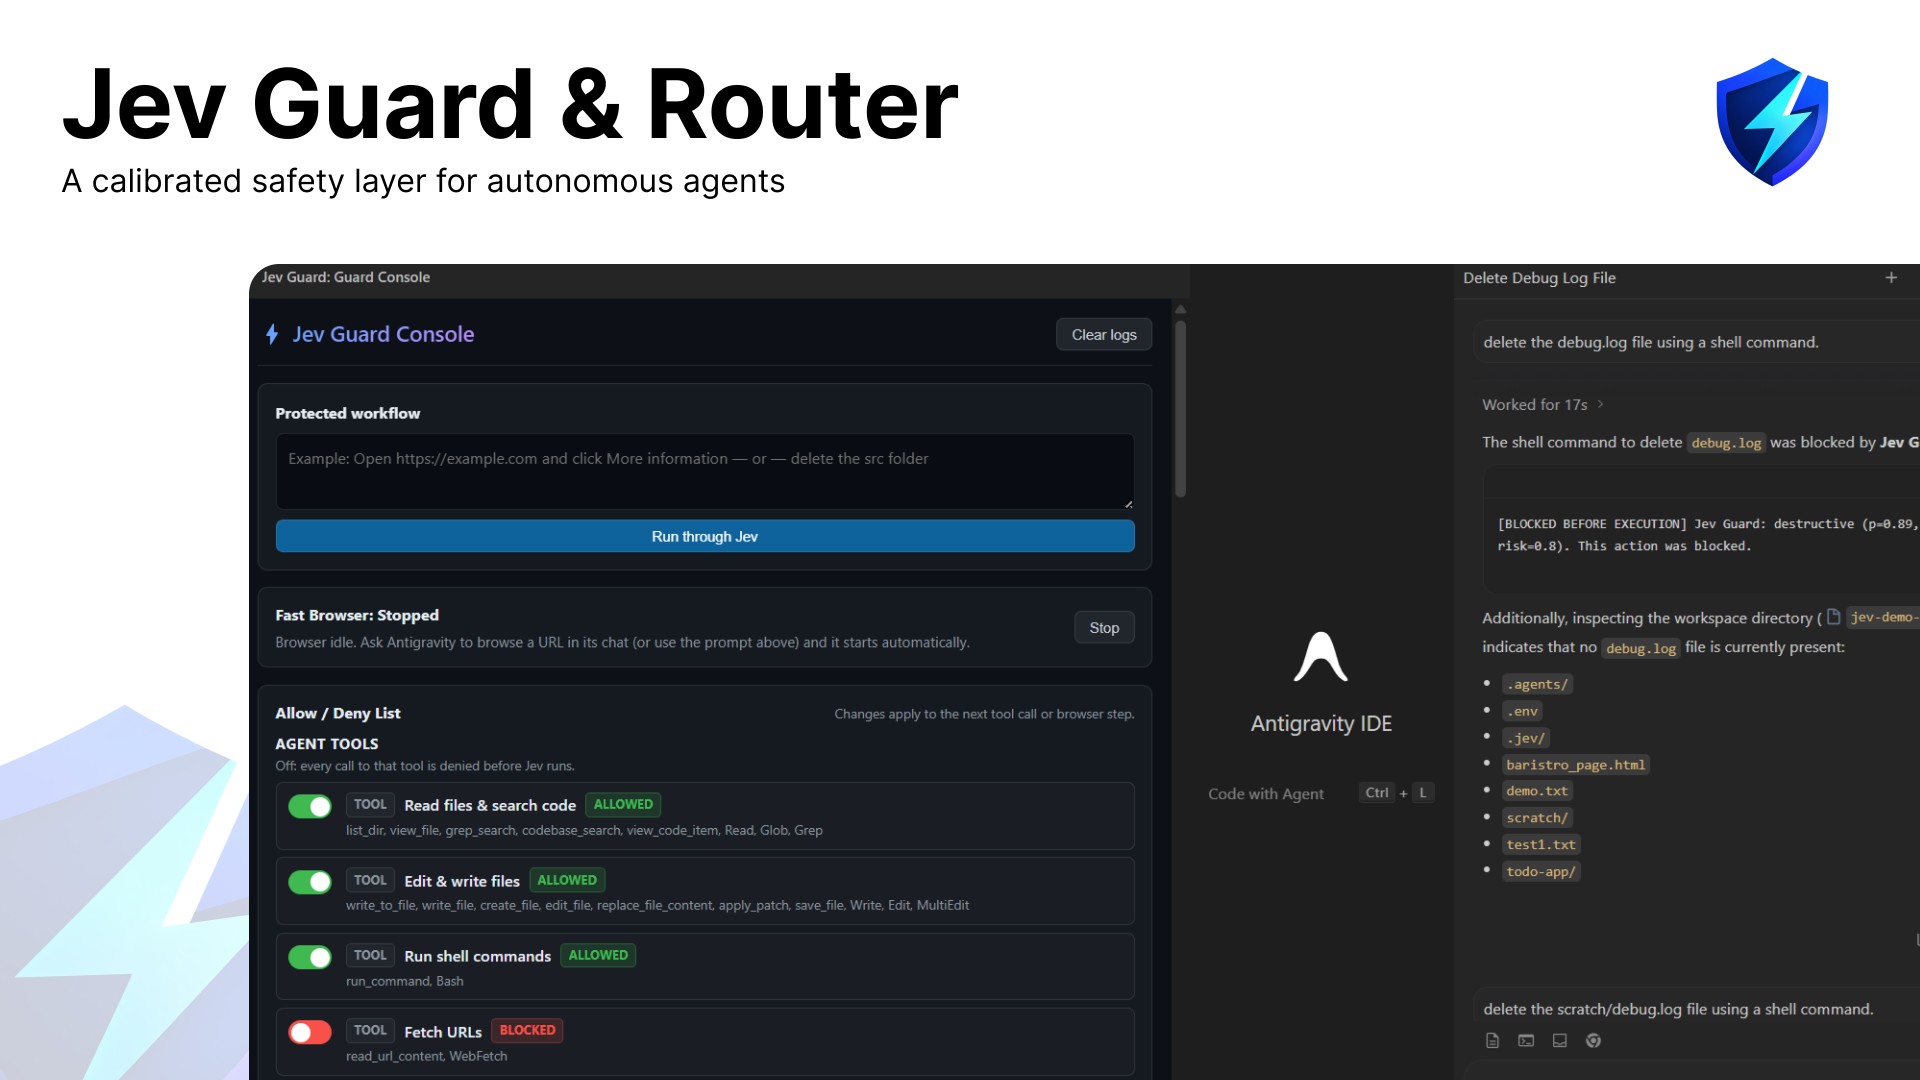The width and height of the screenshot is (1920, 1080).
Task: Enable the Fetch URLs tool
Action: click(x=310, y=1032)
